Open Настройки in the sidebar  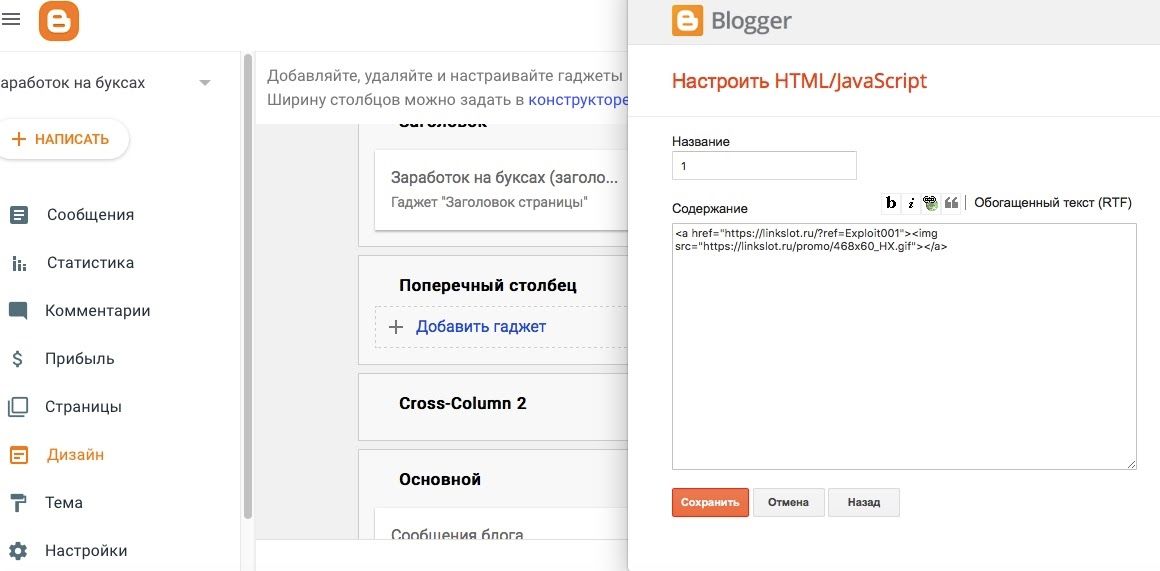[86, 551]
